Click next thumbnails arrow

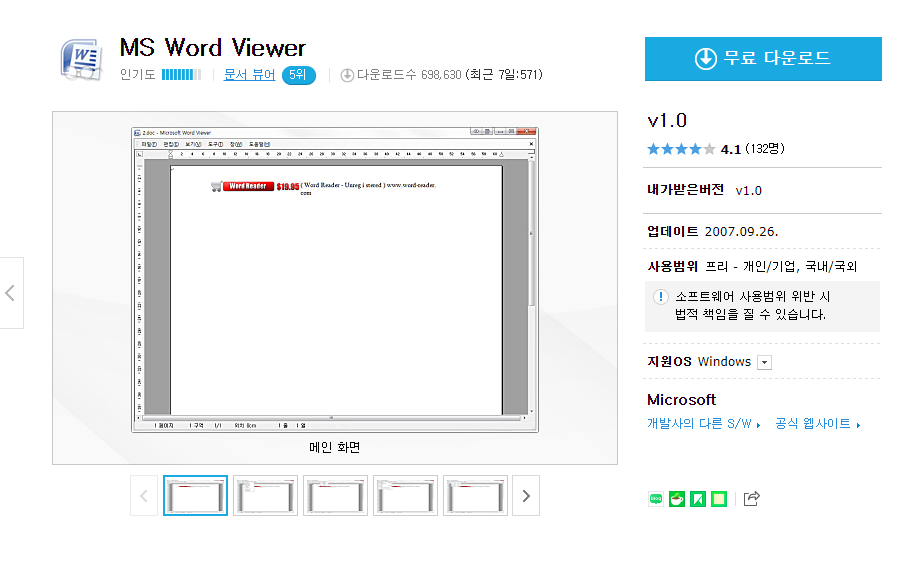tap(526, 495)
